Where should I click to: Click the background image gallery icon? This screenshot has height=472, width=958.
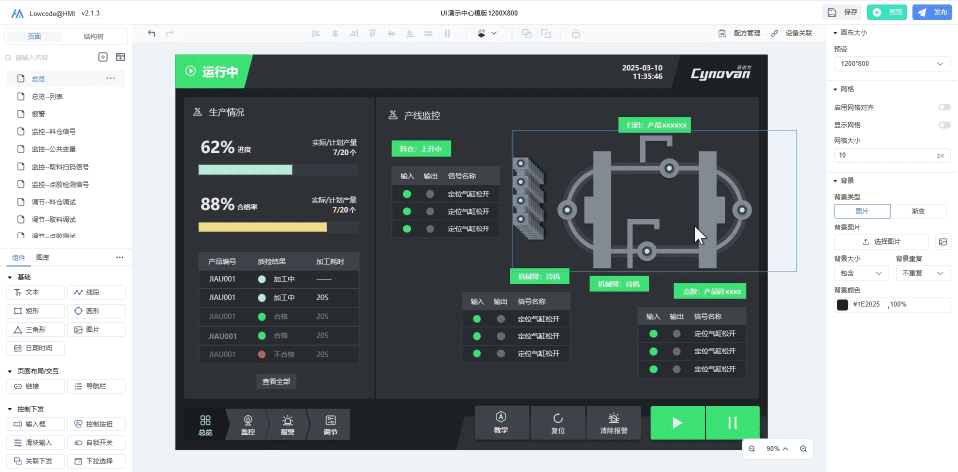942,242
